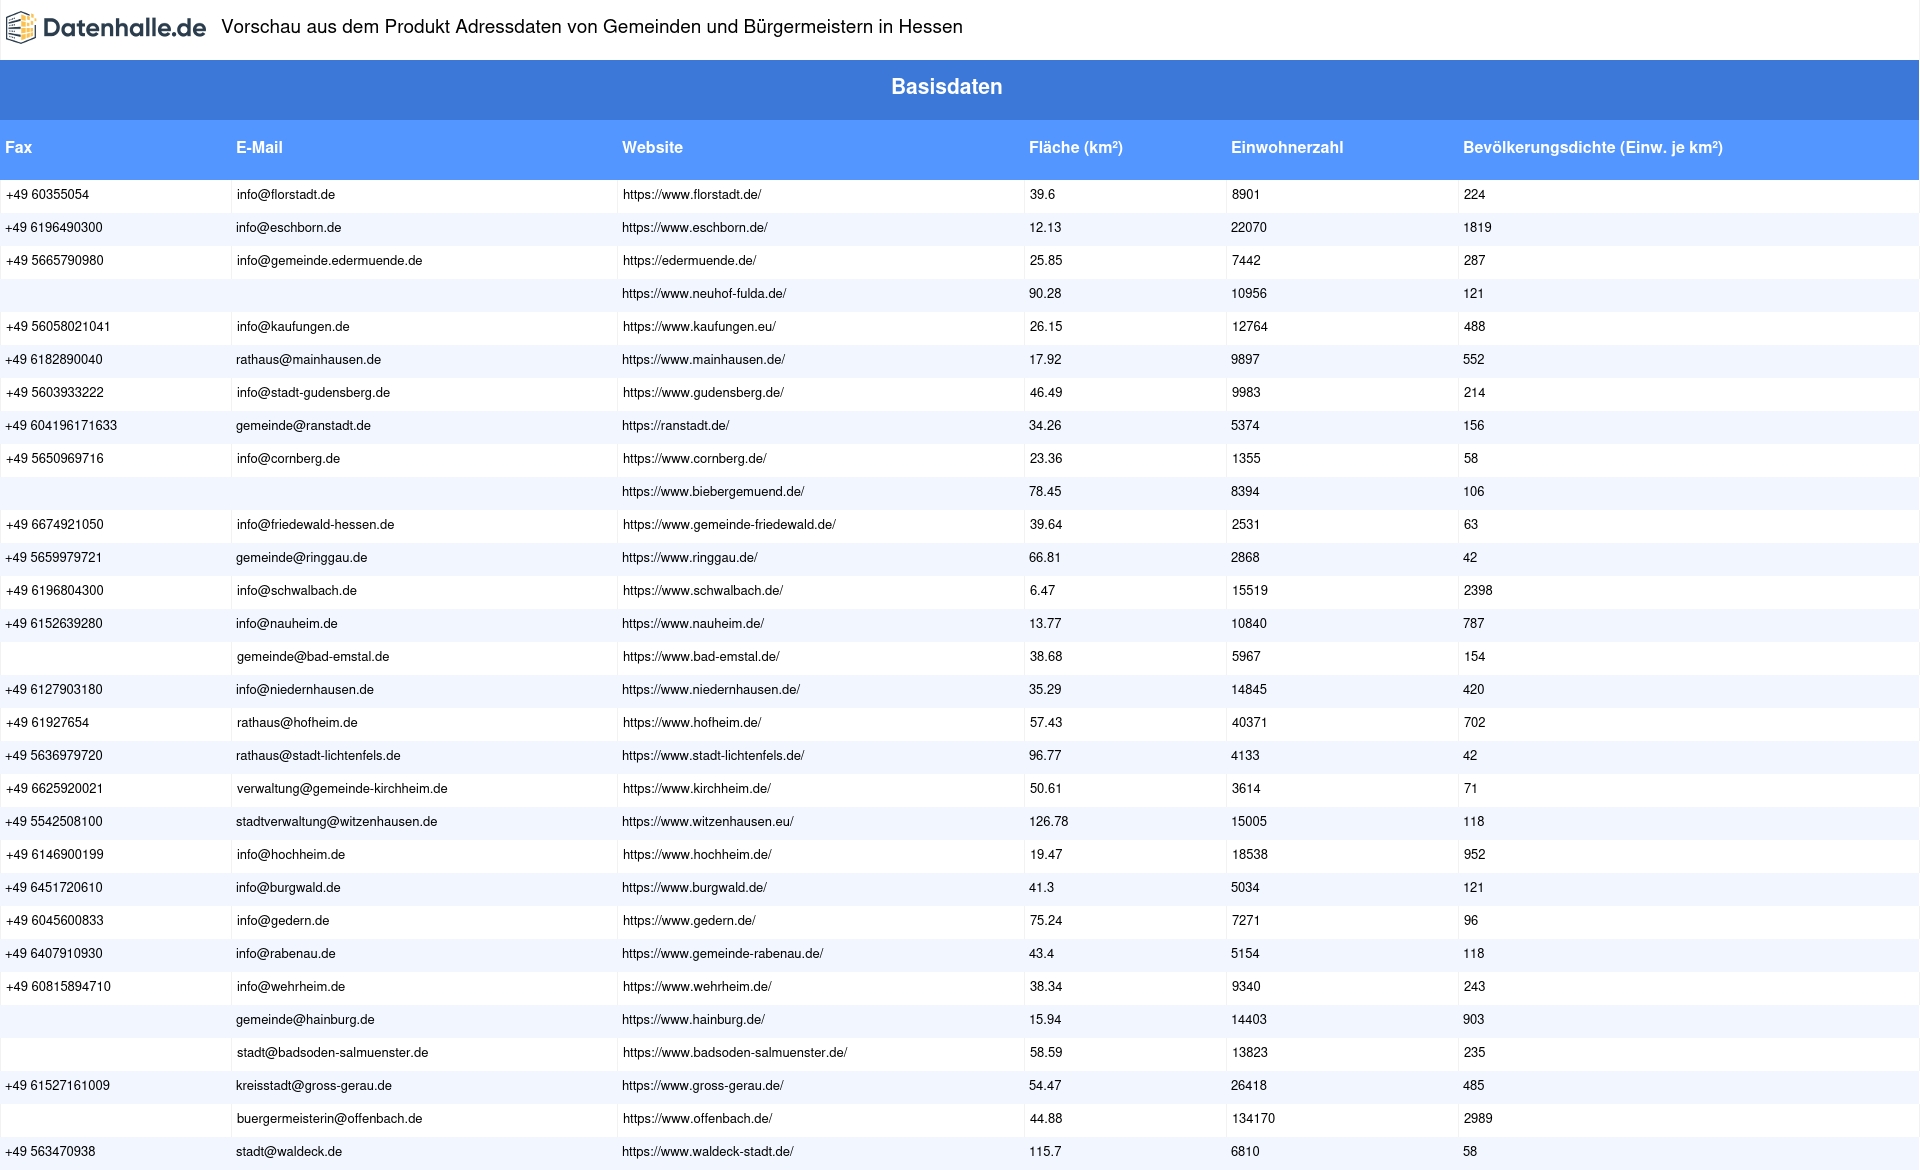Click email rathaus@mainhausen.de
1920x1170 pixels.
[308, 360]
